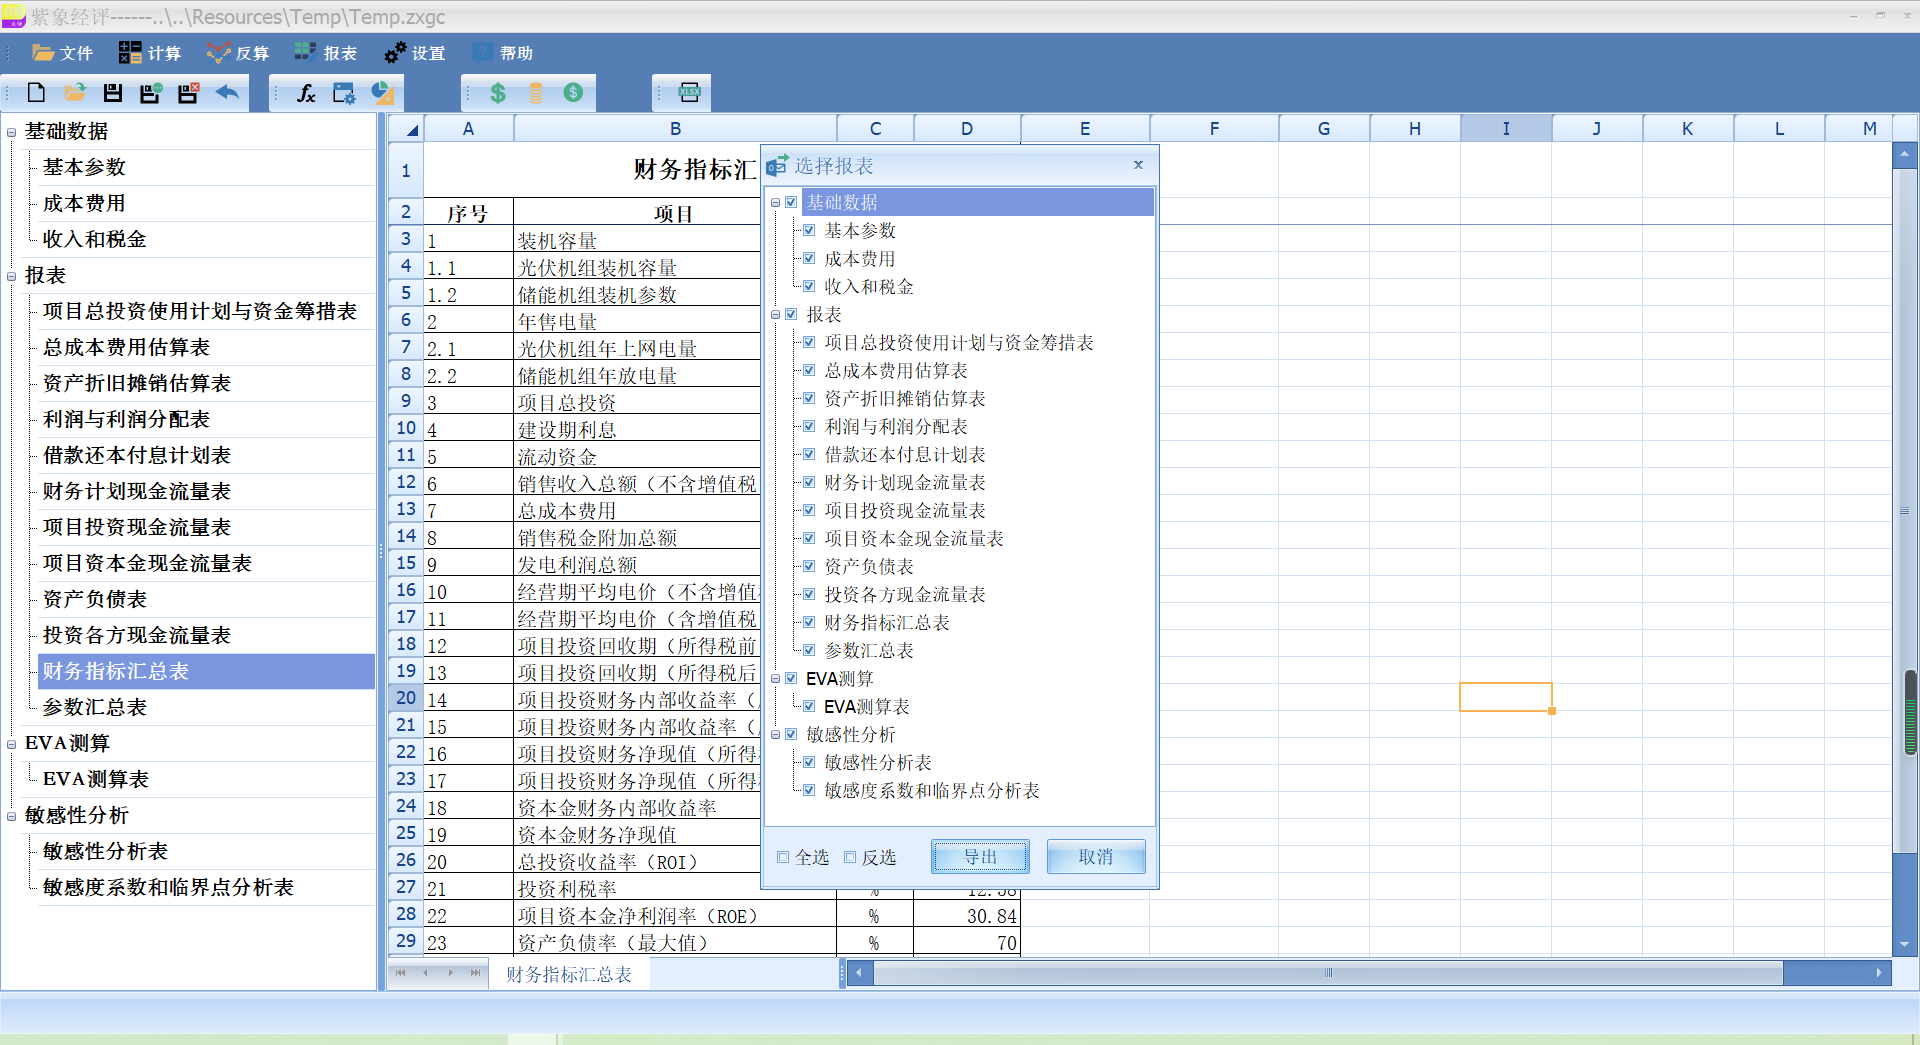Open the 反算 menu

239,53
